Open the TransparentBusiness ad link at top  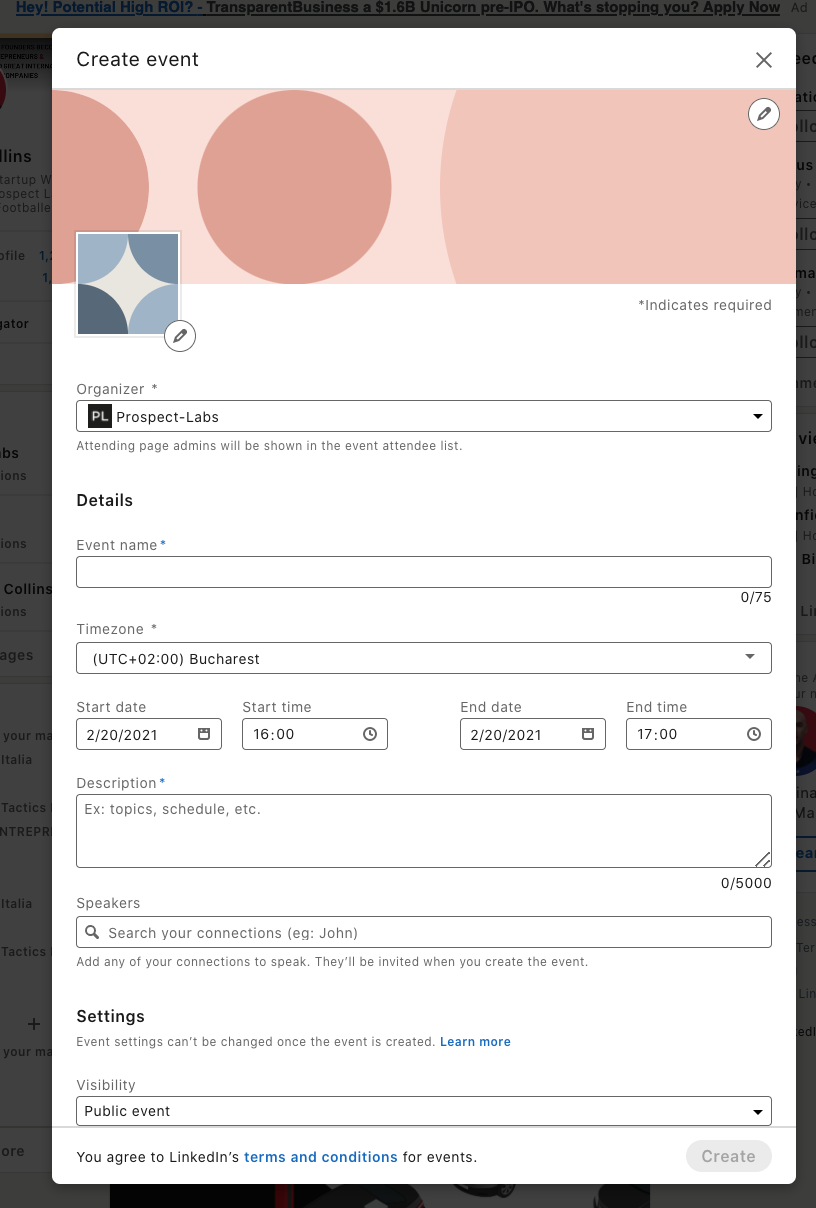pos(398,7)
